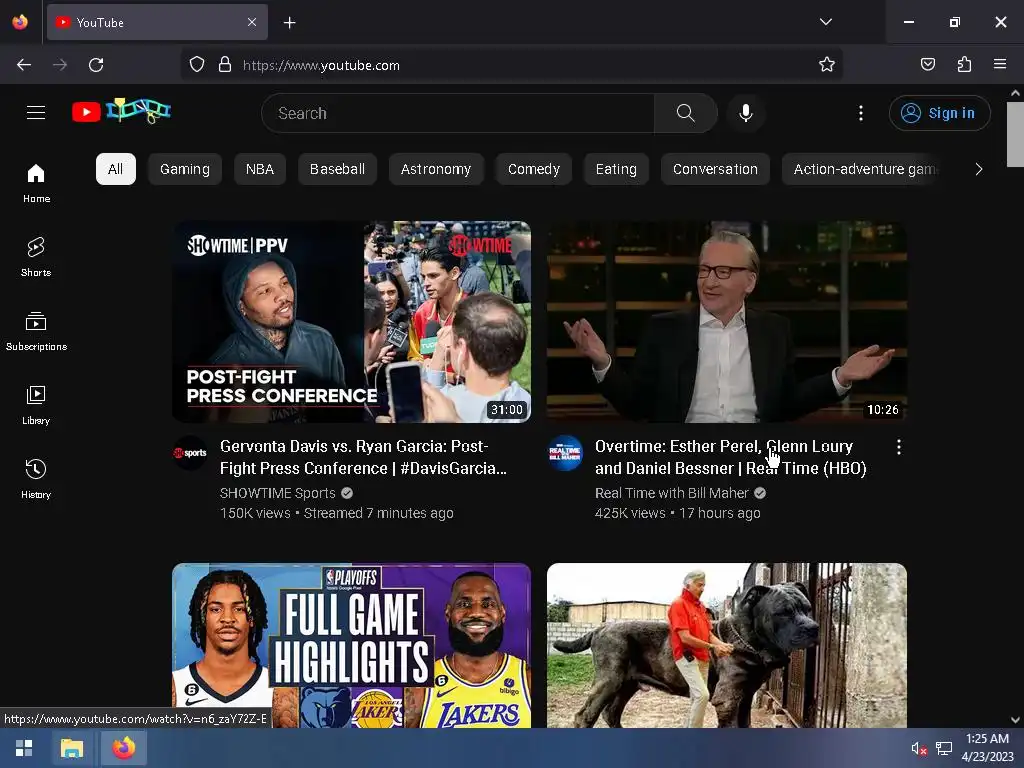Open a new browser tab
The width and height of the screenshot is (1024, 768).
pyautogui.click(x=289, y=23)
